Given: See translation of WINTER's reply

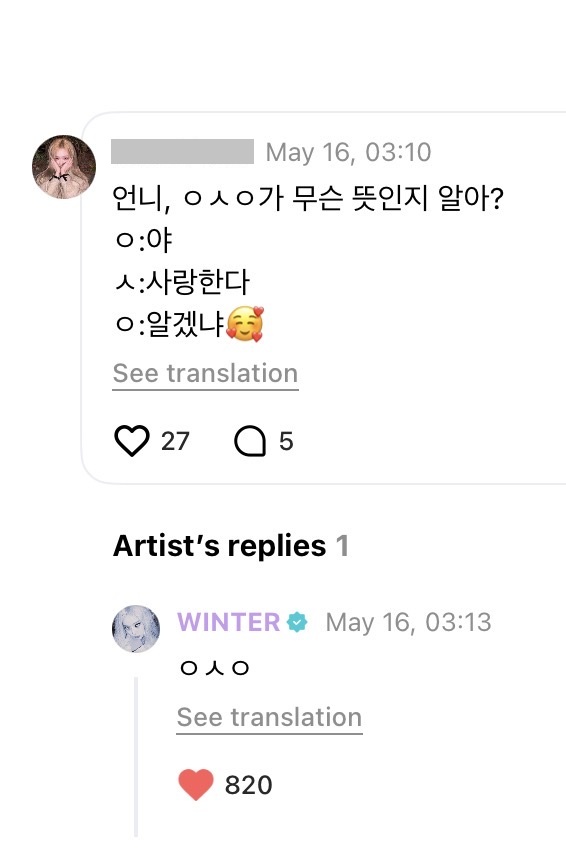Looking at the screenshot, I should [269, 718].
